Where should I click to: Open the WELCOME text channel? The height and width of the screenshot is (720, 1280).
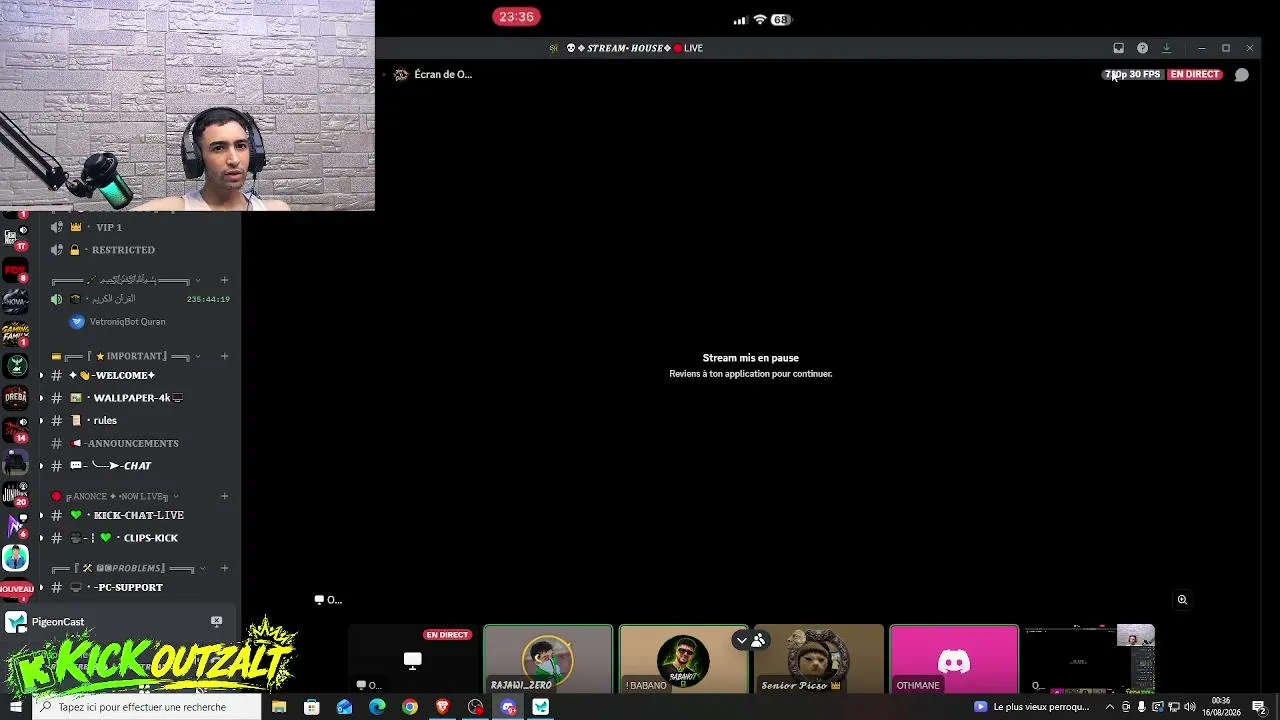[x=140, y=375]
